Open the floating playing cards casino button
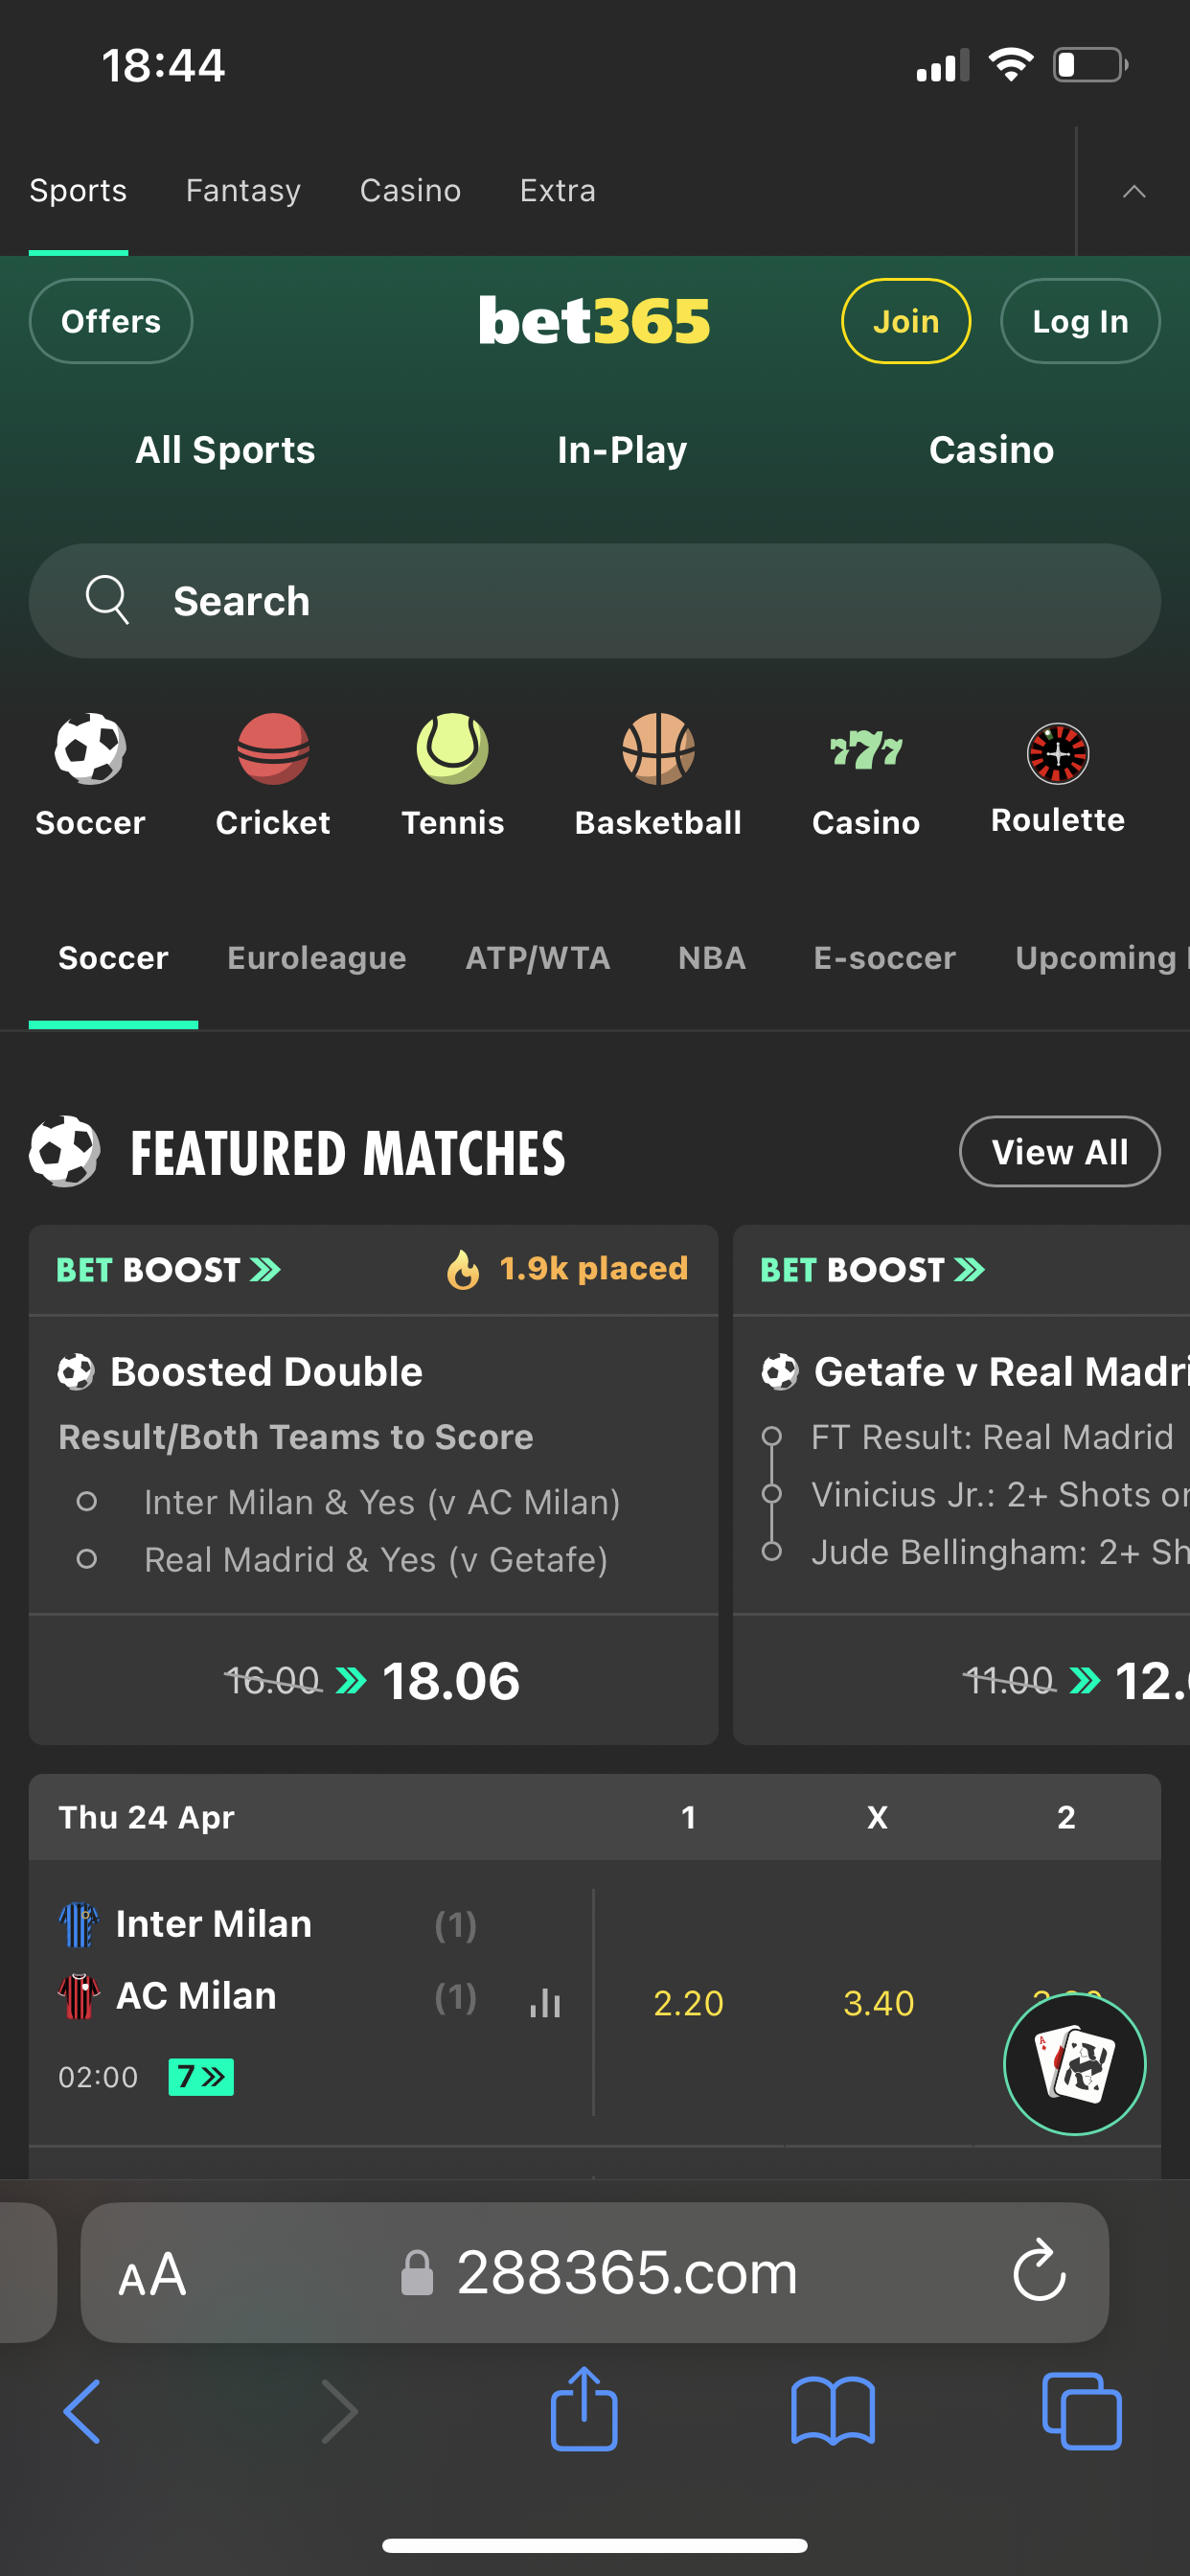 1074,2064
